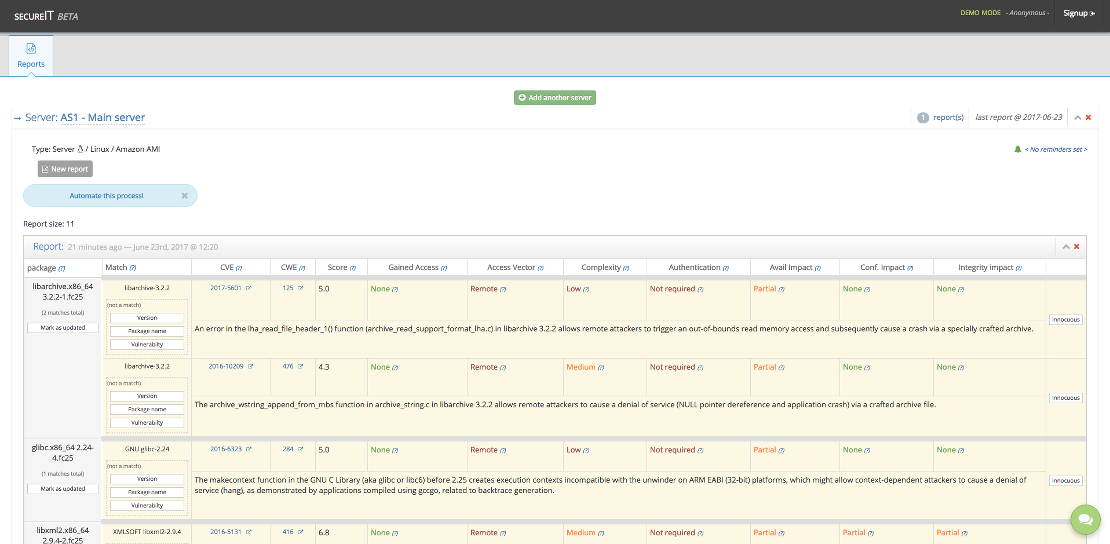Flag first libarchive Vulnerability as not a match

(147, 344)
